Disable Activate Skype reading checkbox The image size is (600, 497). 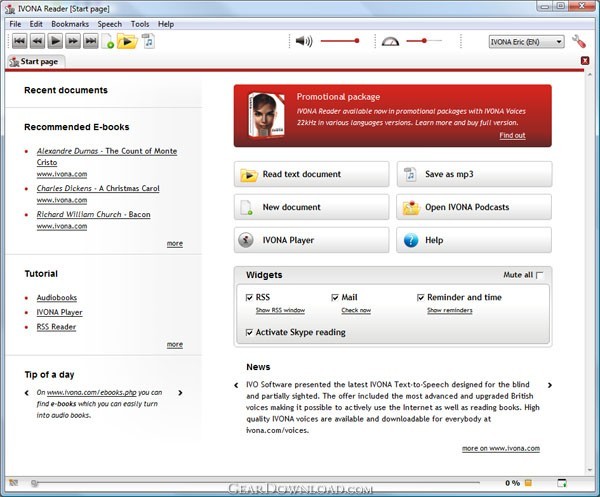pos(249,332)
